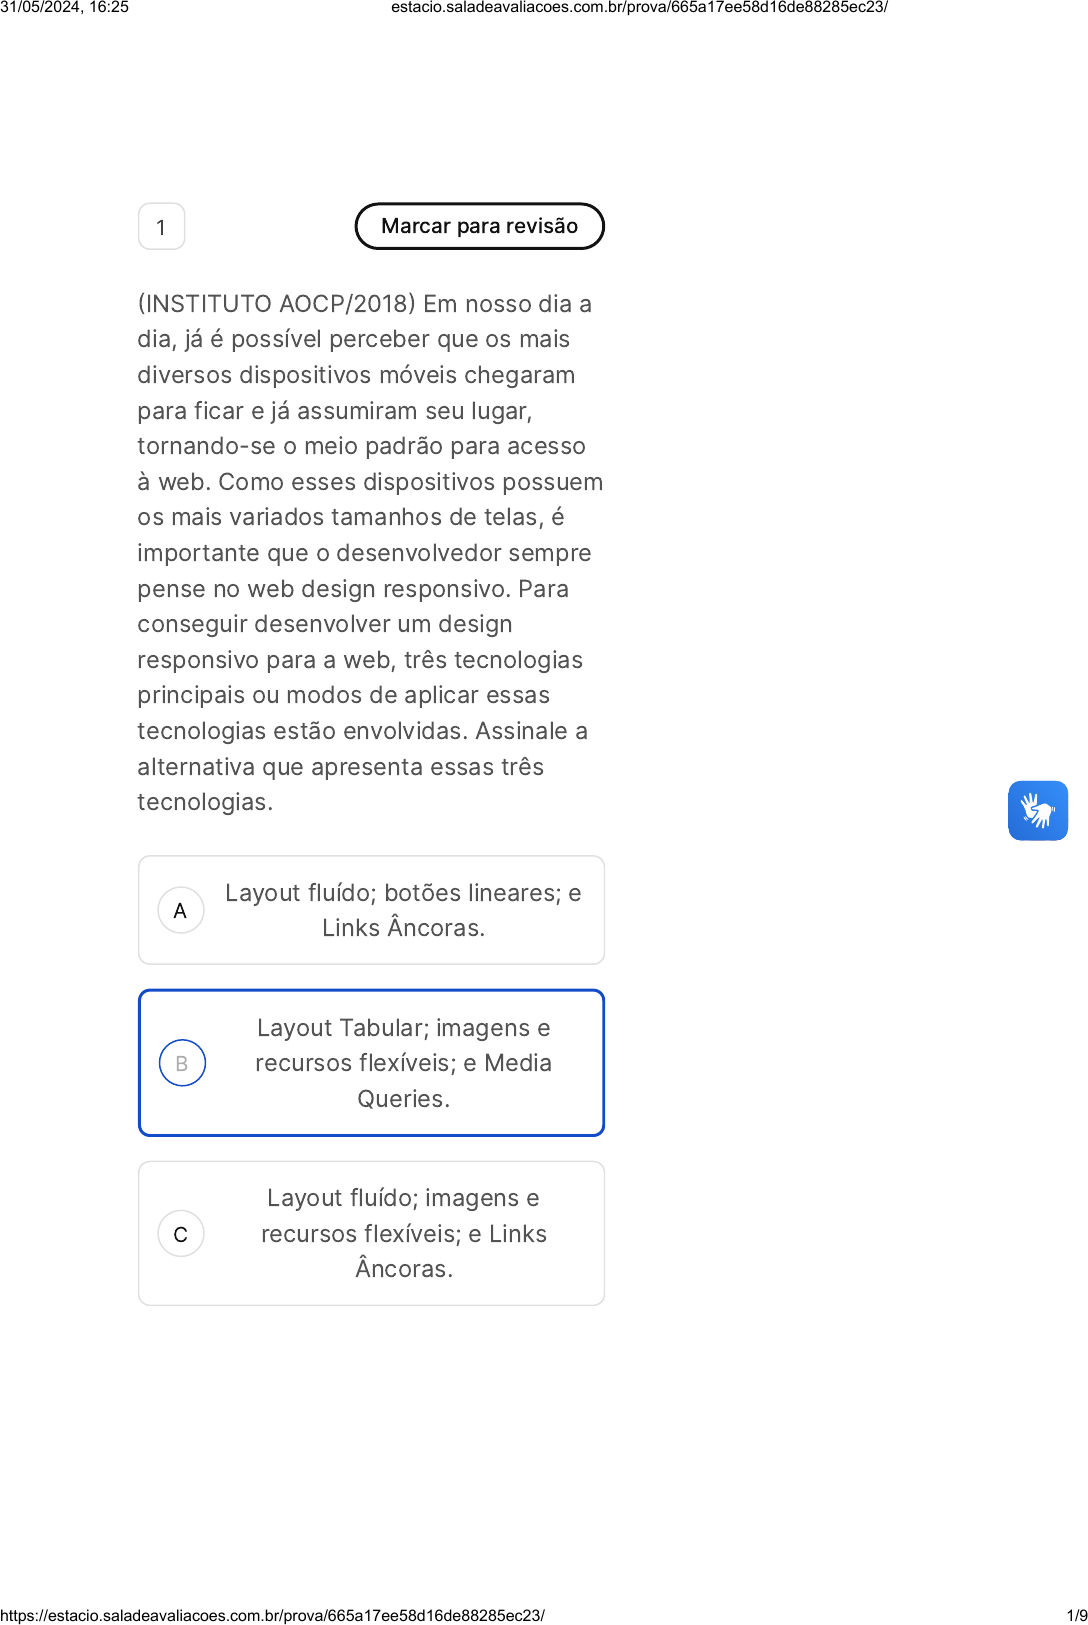Click the word 'Queries.' in option B

coord(403,1099)
